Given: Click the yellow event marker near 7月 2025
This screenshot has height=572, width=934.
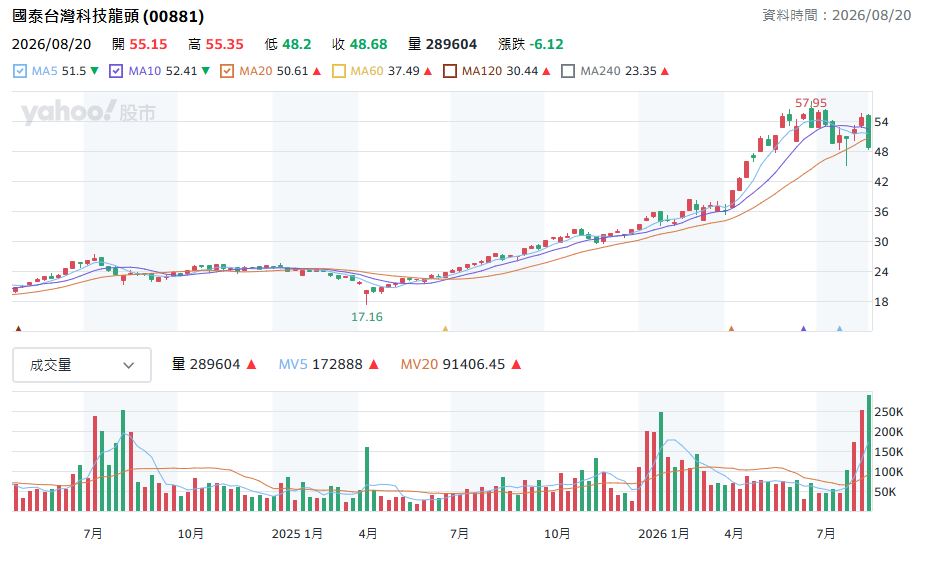Looking at the screenshot, I should (445, 328).
